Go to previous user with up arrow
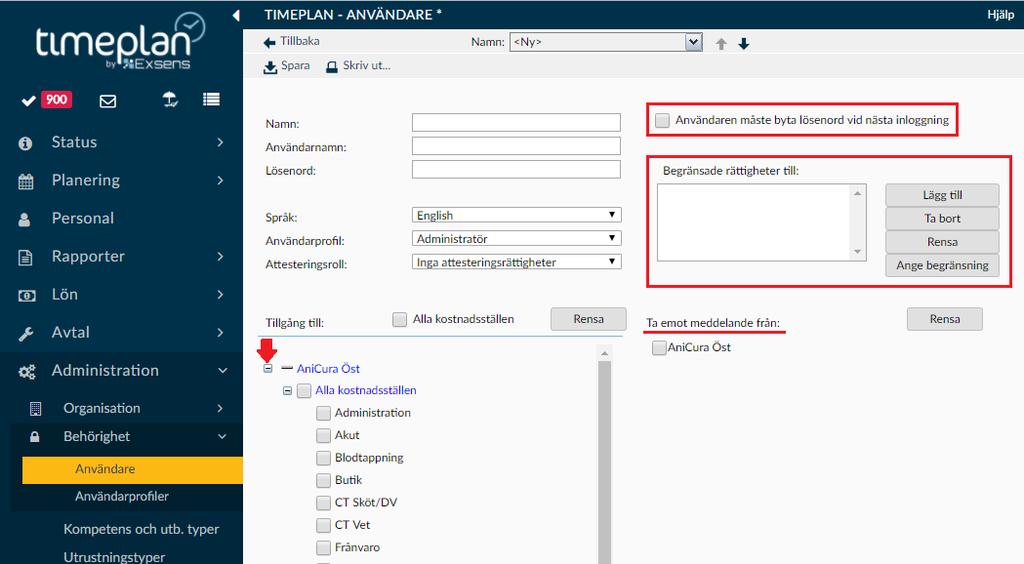Screen dimensions: 1024x564 (x=721, y=44)
